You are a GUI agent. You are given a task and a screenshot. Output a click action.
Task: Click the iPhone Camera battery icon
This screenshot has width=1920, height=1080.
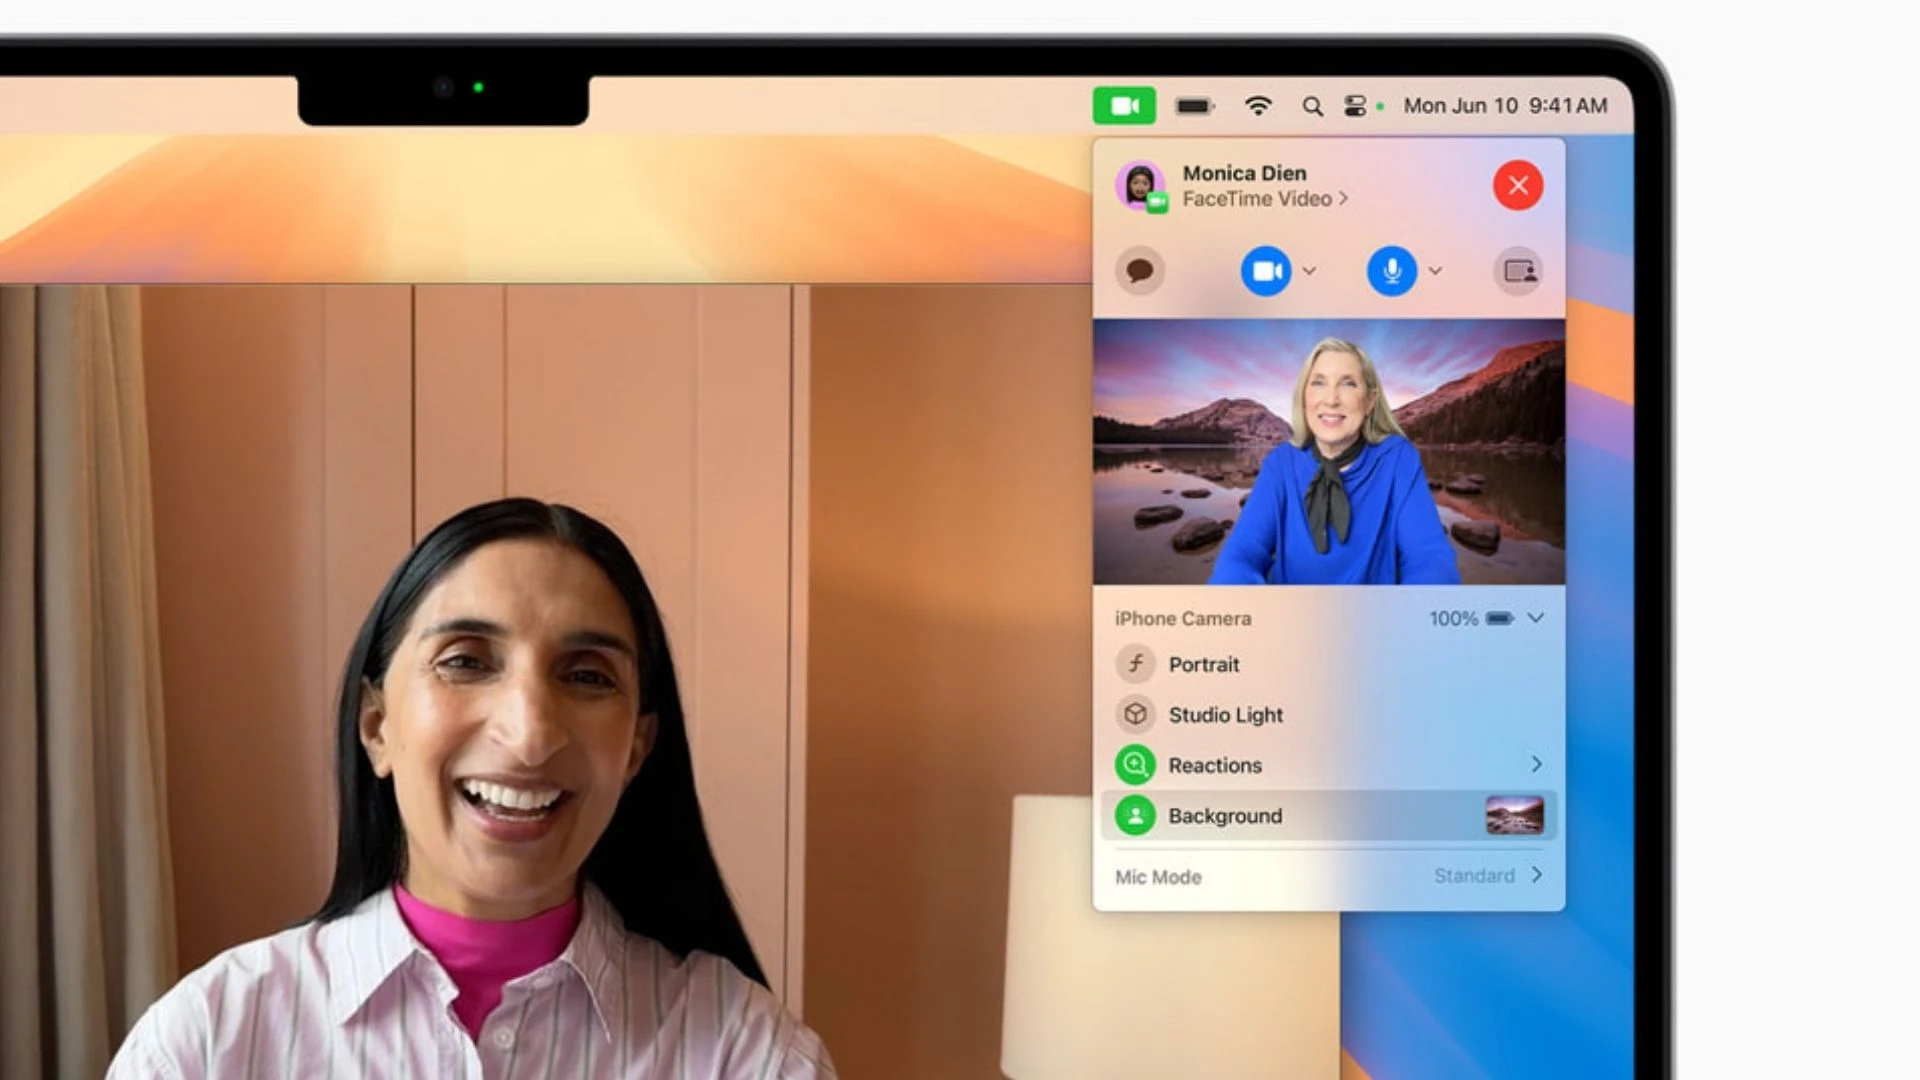(1500, 618)
